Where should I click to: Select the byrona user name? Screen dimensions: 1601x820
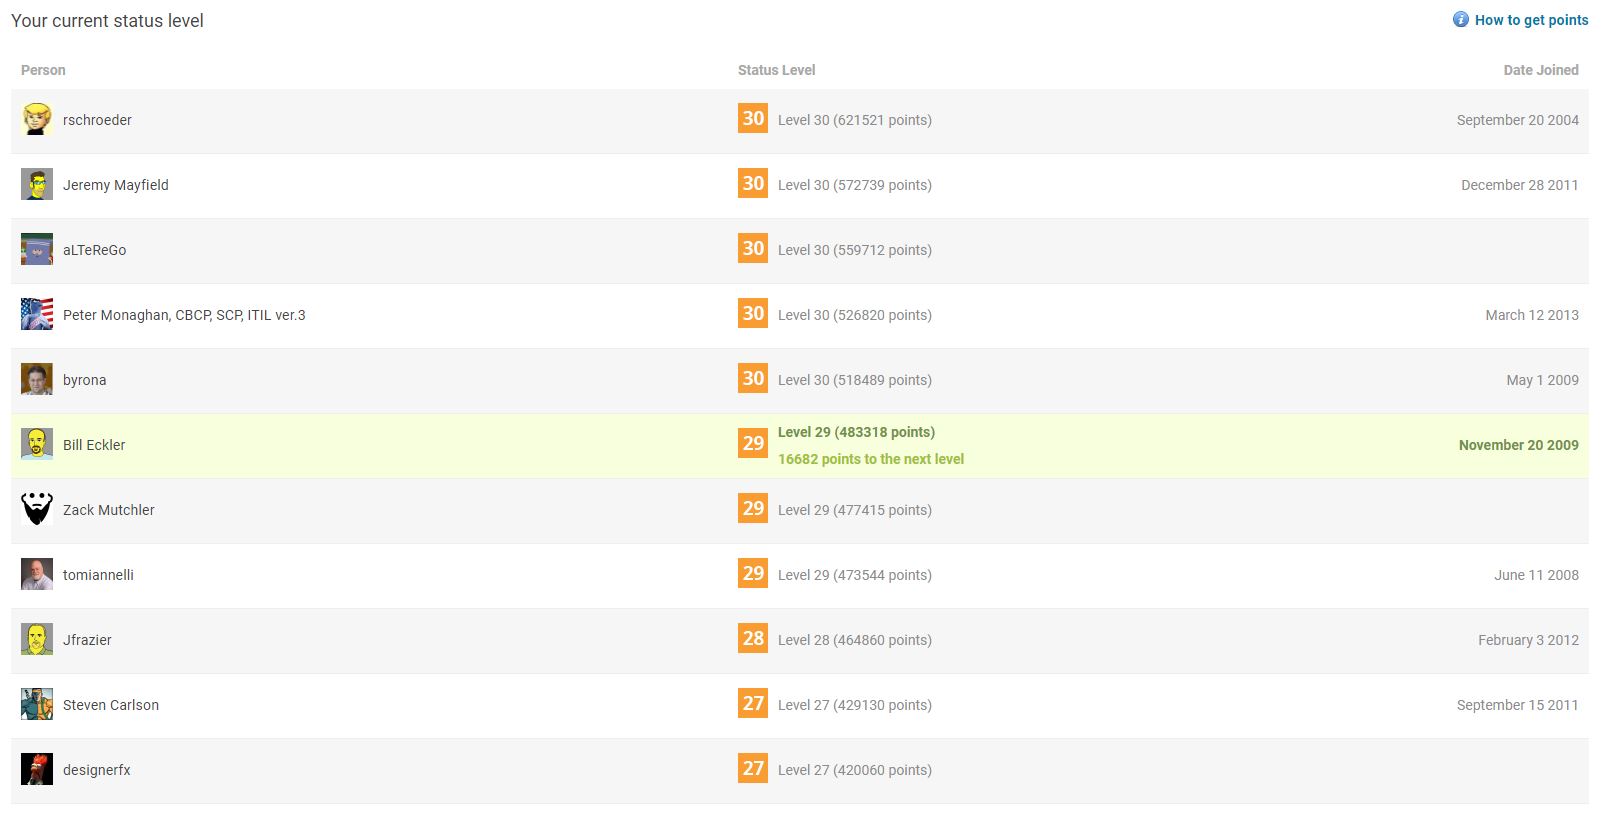coord(85,380)
